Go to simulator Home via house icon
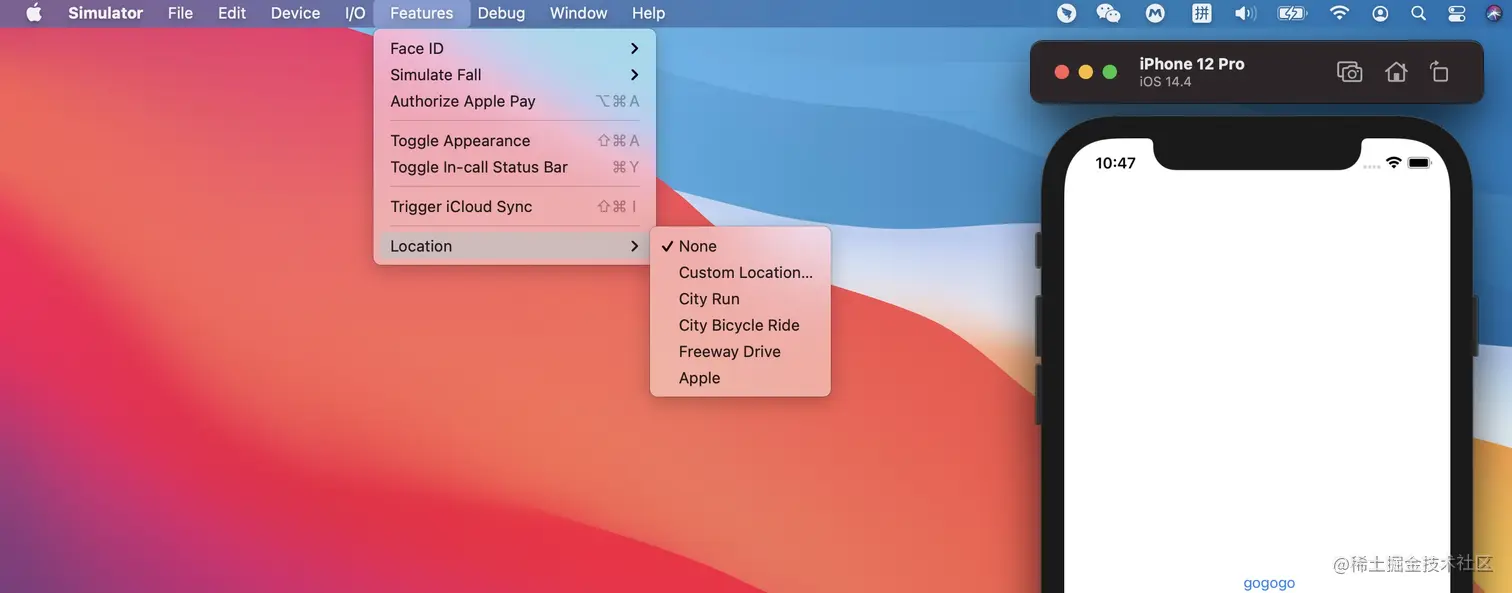 pos(1396,72)
